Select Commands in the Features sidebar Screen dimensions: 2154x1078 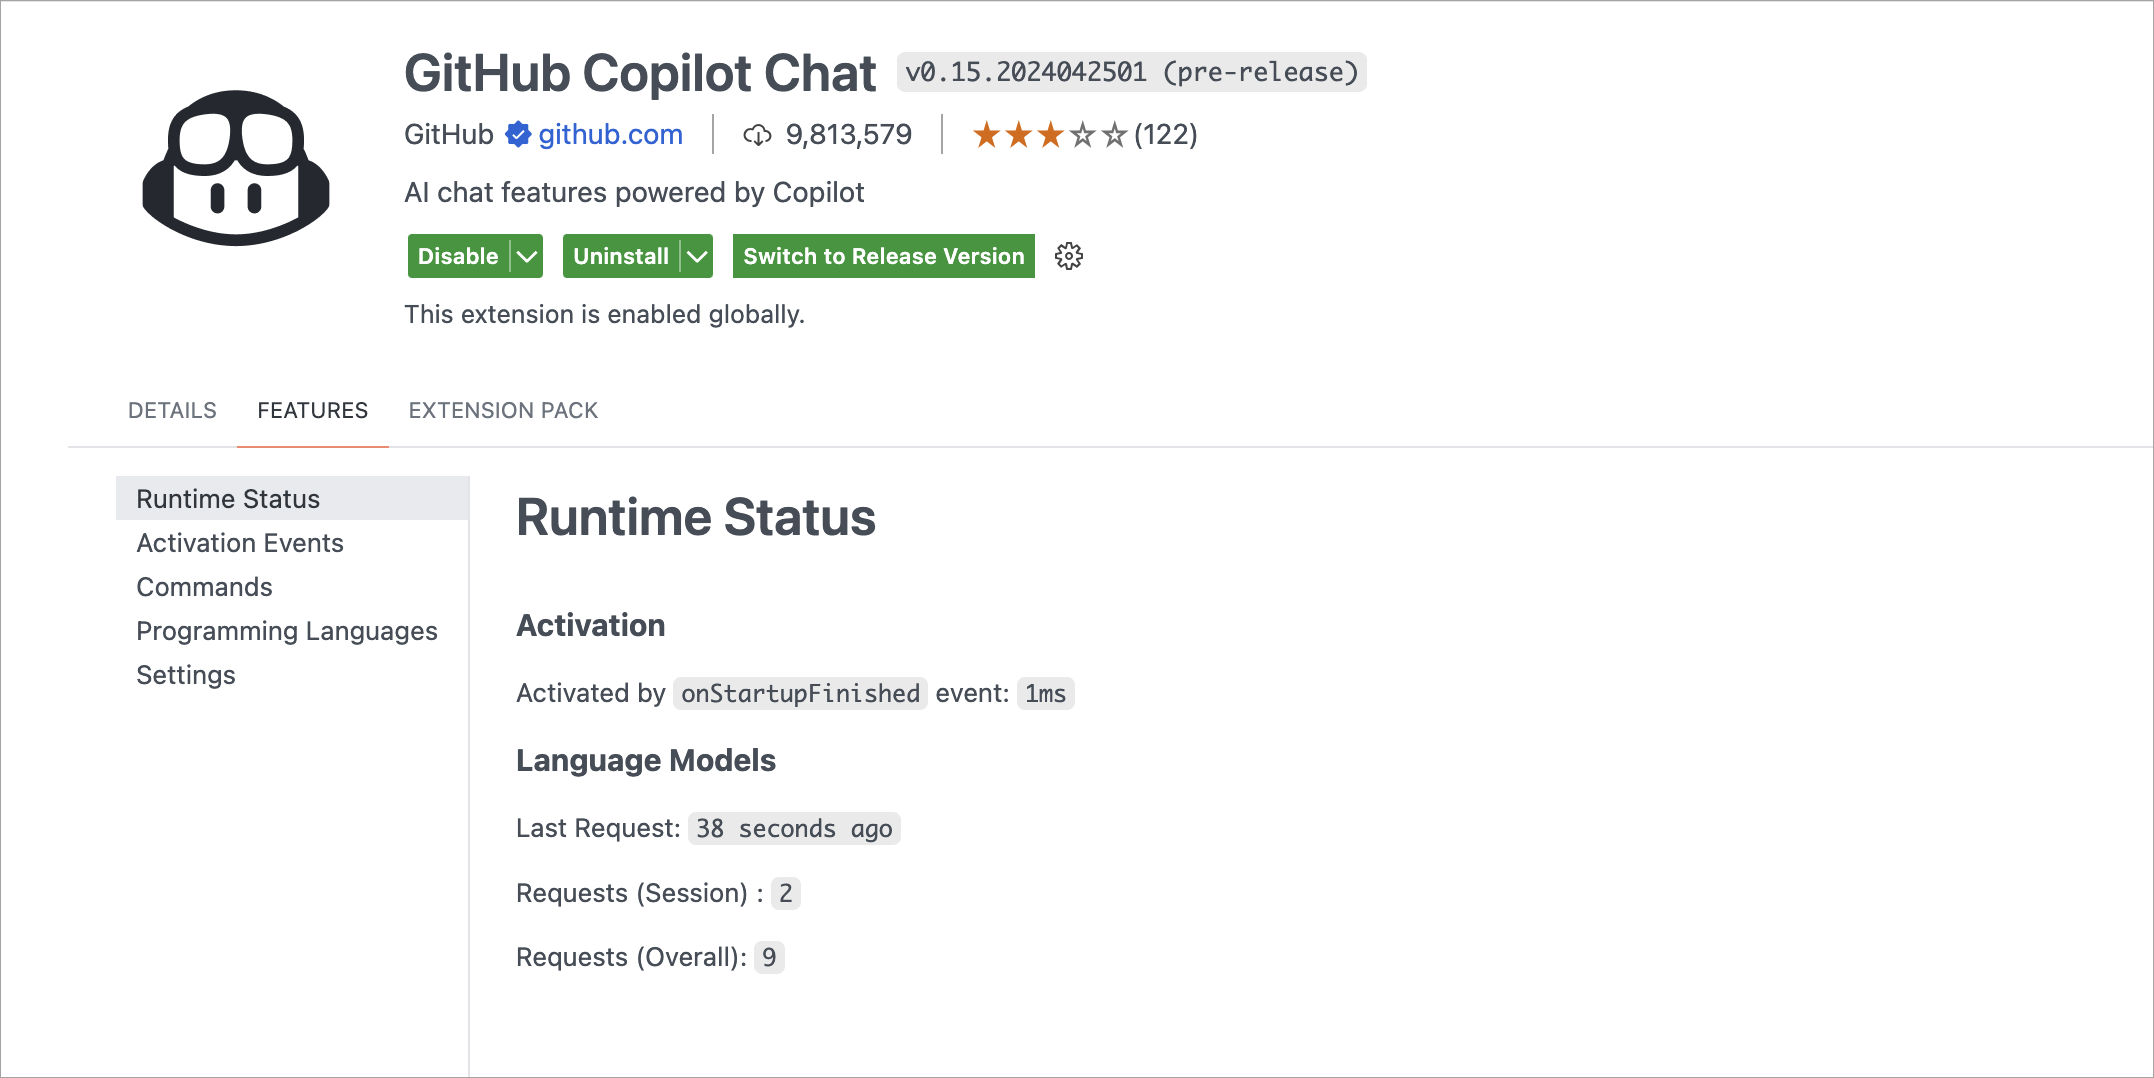click(x=204, y=586)
